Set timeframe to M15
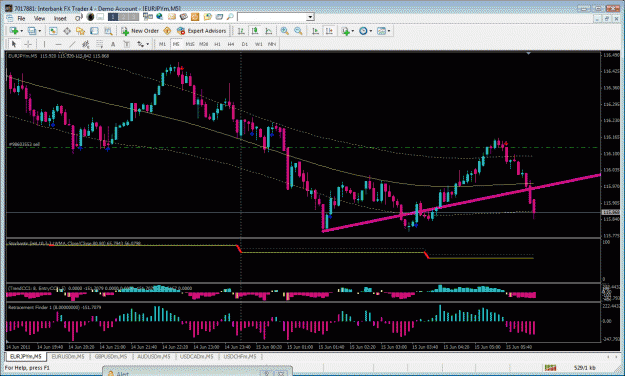Screen dimensions: 625x376 tap(190, 44)
